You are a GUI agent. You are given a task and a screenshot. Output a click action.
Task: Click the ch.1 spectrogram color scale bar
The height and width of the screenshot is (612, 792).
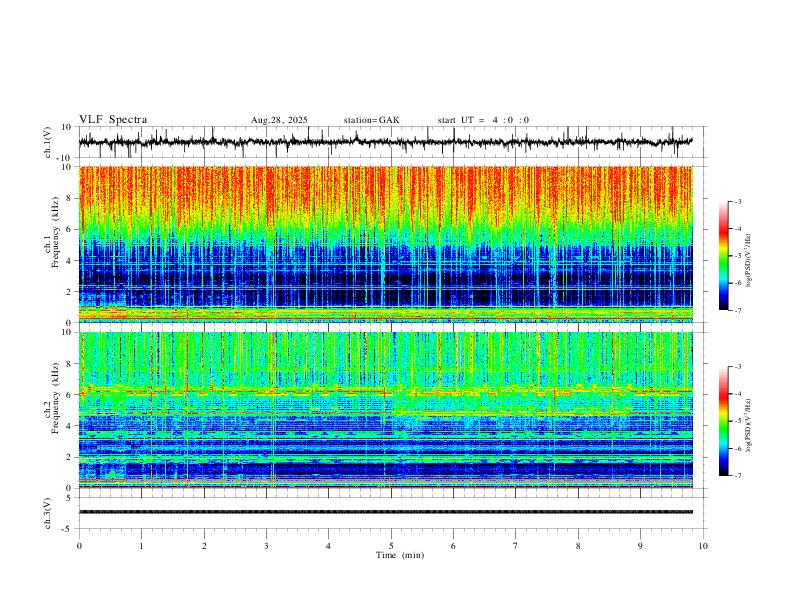point(724,256)
